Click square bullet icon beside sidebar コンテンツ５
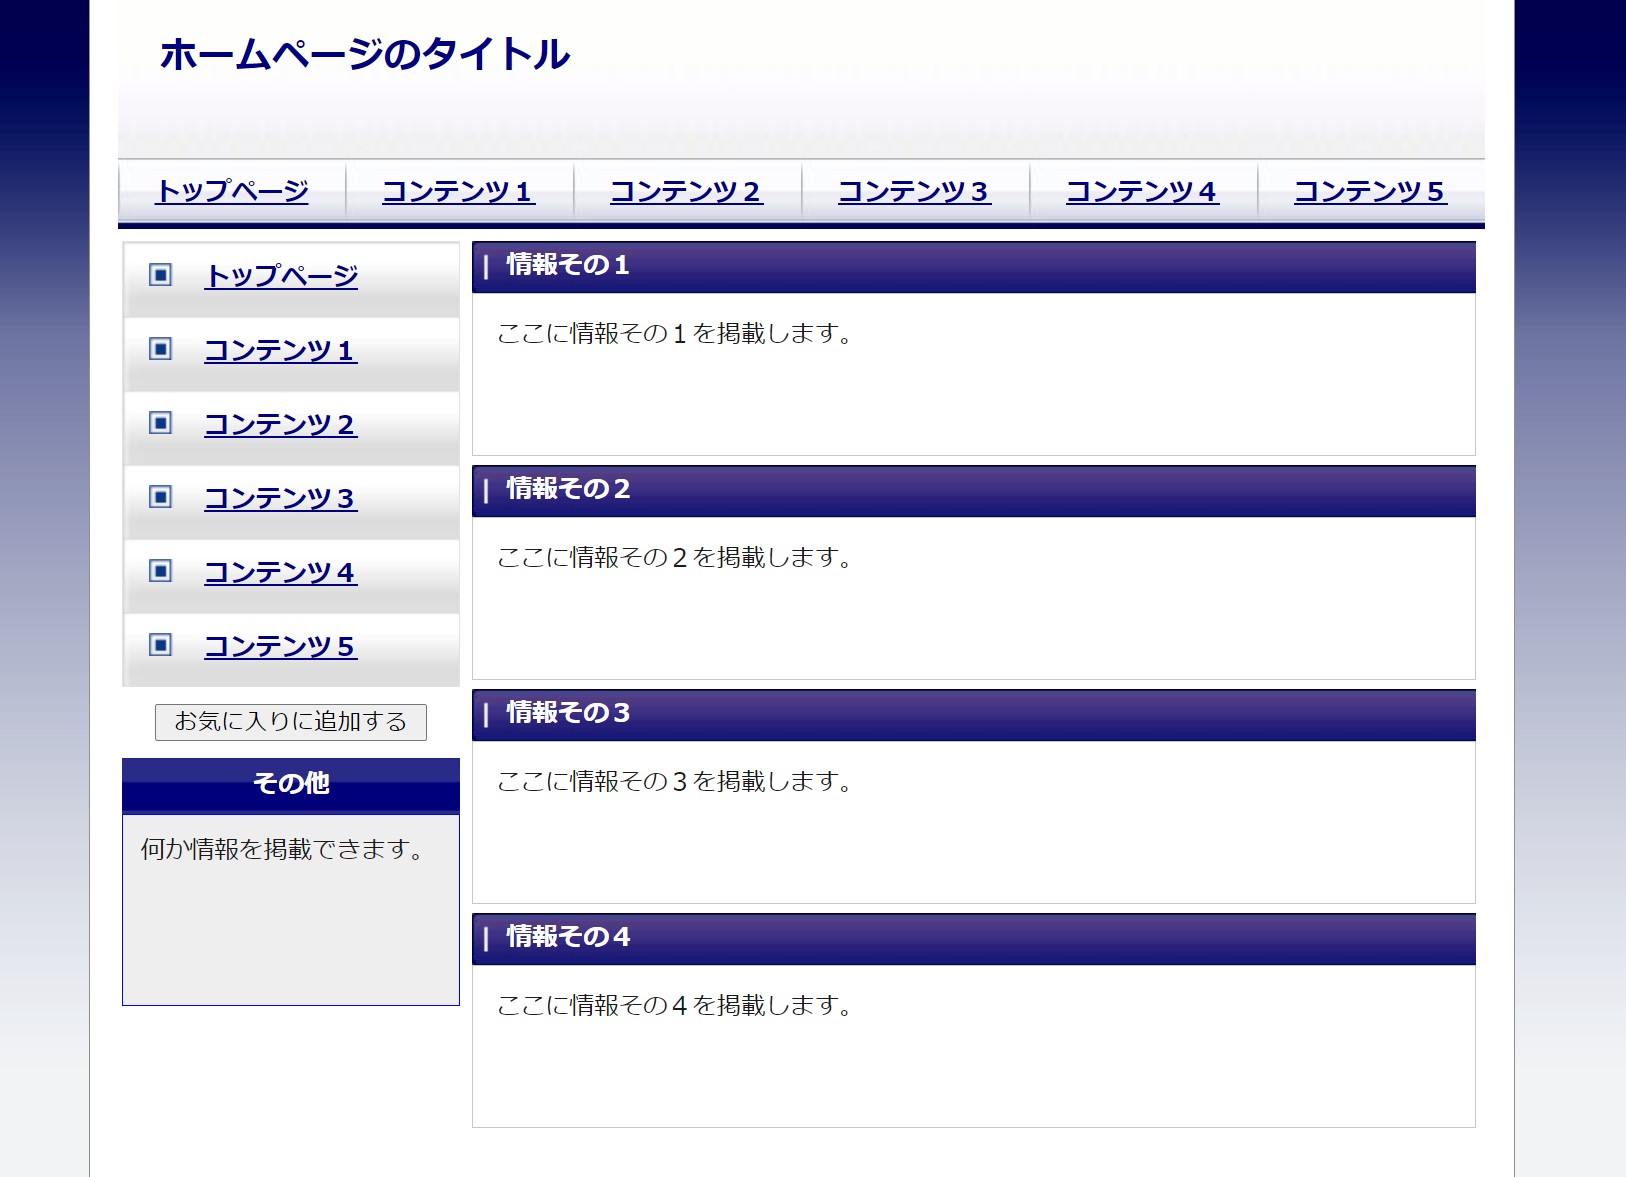The width and height of the screenshot is (1626, 1177). pyautogui.click(x=160, y=645)
